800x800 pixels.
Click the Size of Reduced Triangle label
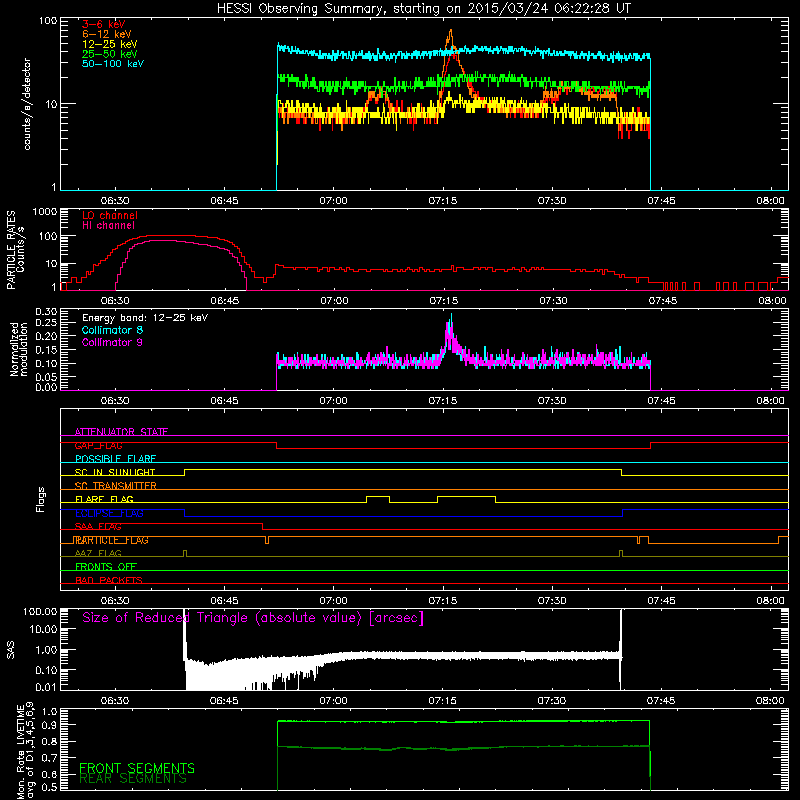[253, 618]
